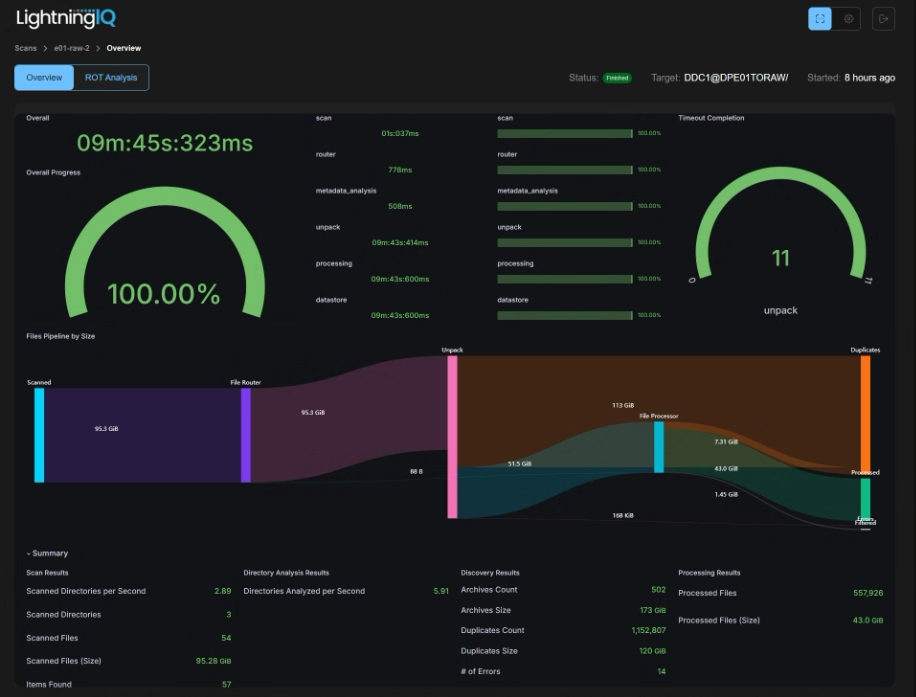
Task: Click the fullscreen view icon
Action: pyautogui.click(x=819, y=19)
